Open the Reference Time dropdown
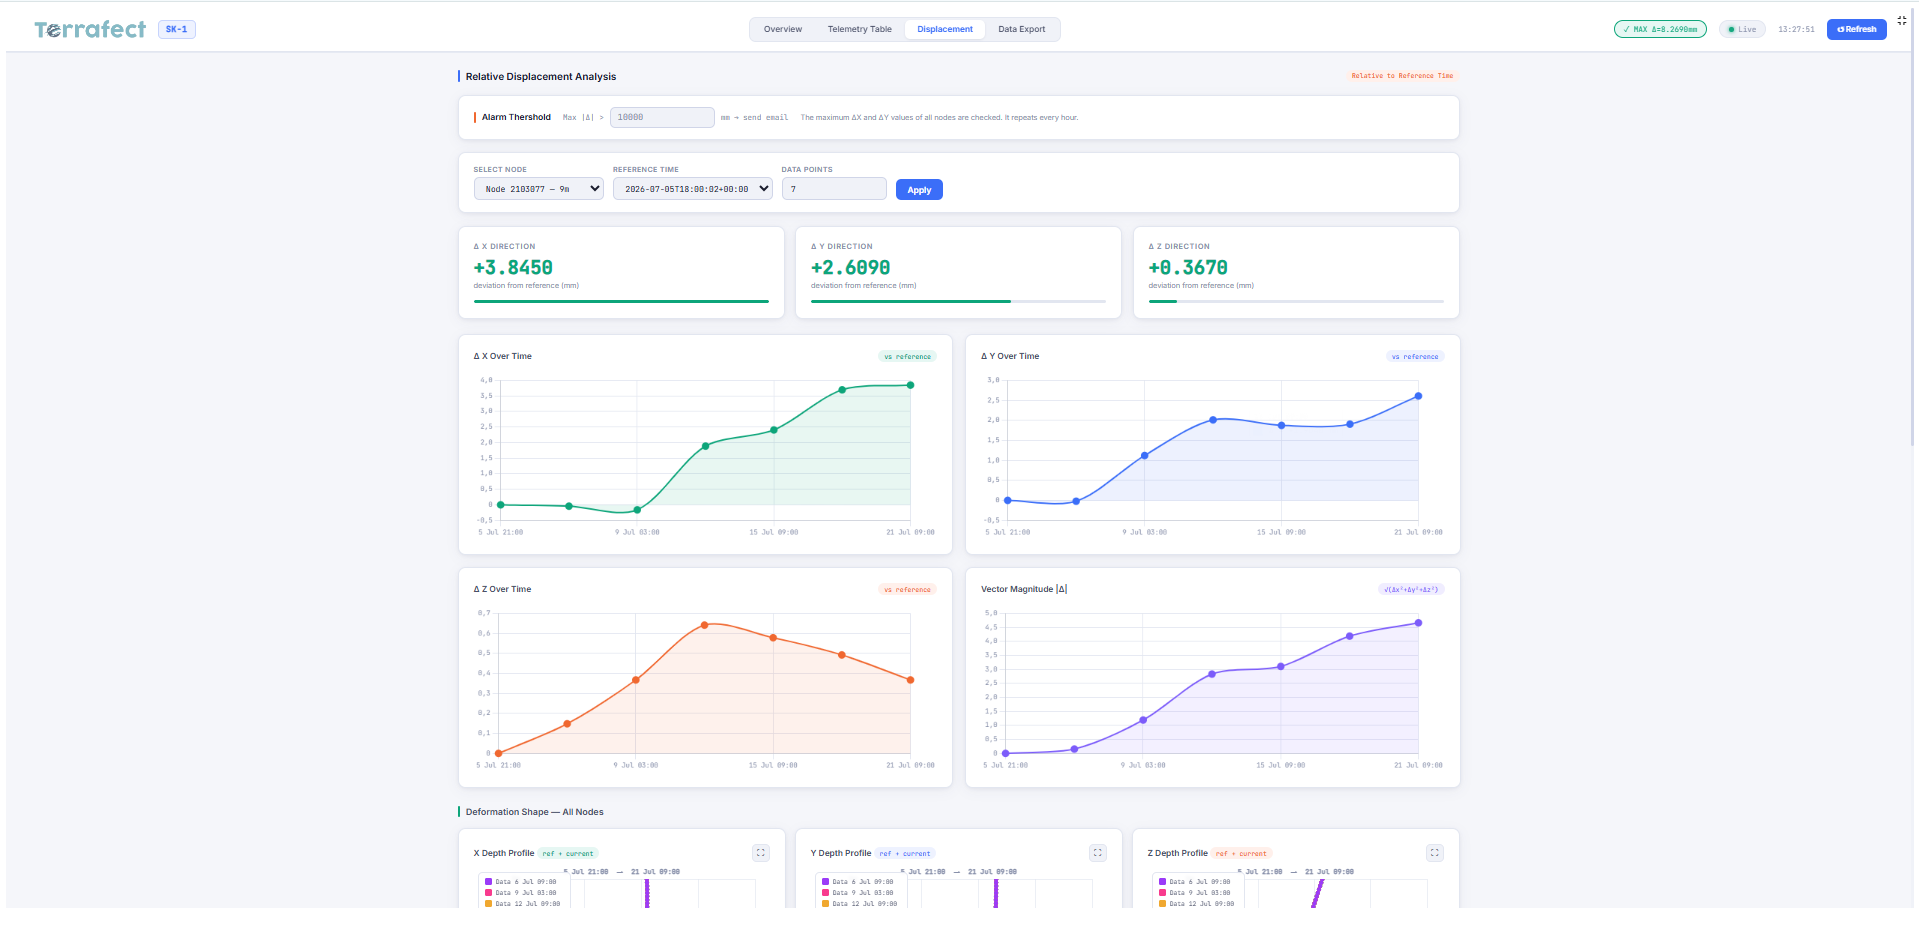1919x945 pixels. point(692,189)
